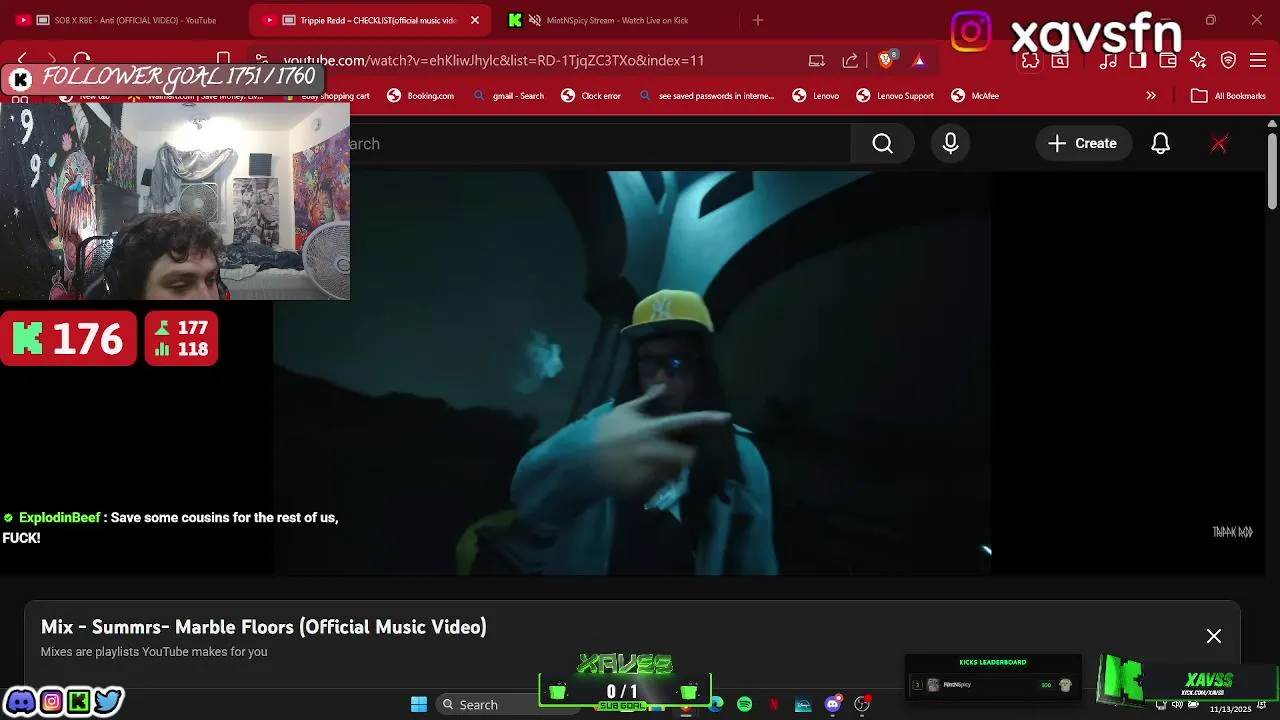The height and width of the screenshot is (720, 1280).
Task: Open the Clock error bookmark
Action: pos(591,96)
